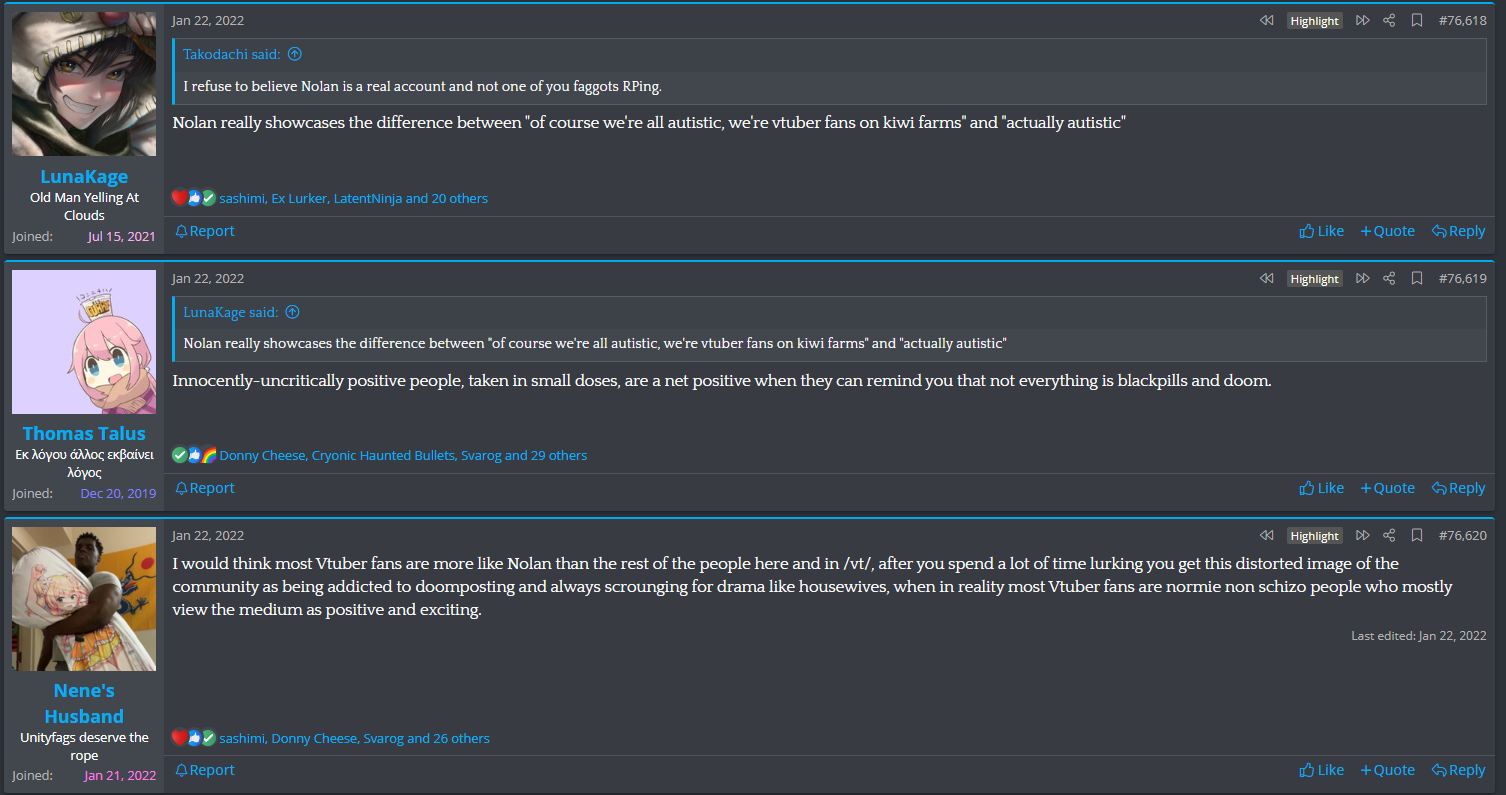Like Thomas Talus's post

click(x=1321, y=488)
